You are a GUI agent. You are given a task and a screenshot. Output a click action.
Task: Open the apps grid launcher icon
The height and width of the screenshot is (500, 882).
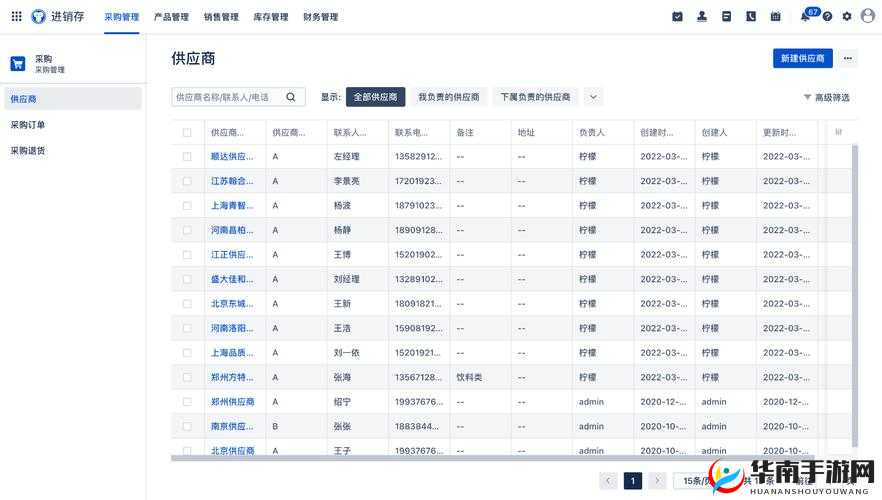pos(16,16)
